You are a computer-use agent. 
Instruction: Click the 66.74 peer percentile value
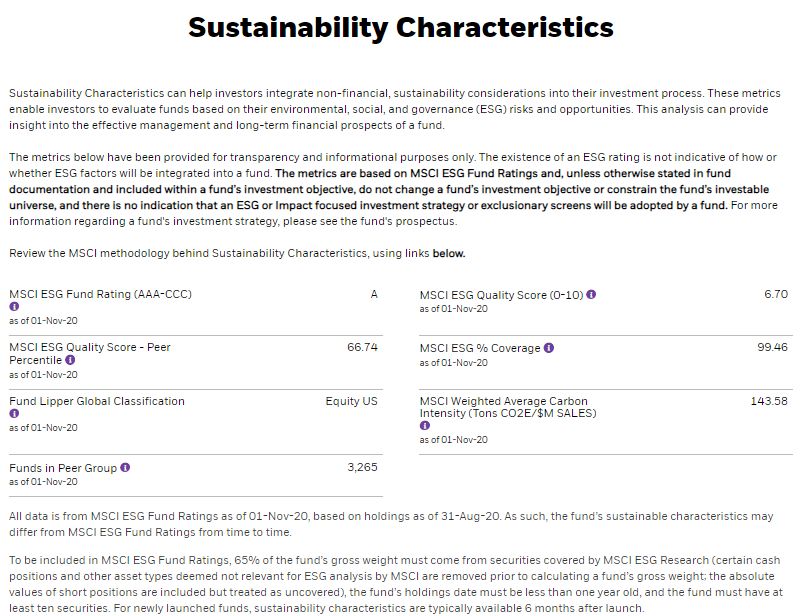[362, 347]
